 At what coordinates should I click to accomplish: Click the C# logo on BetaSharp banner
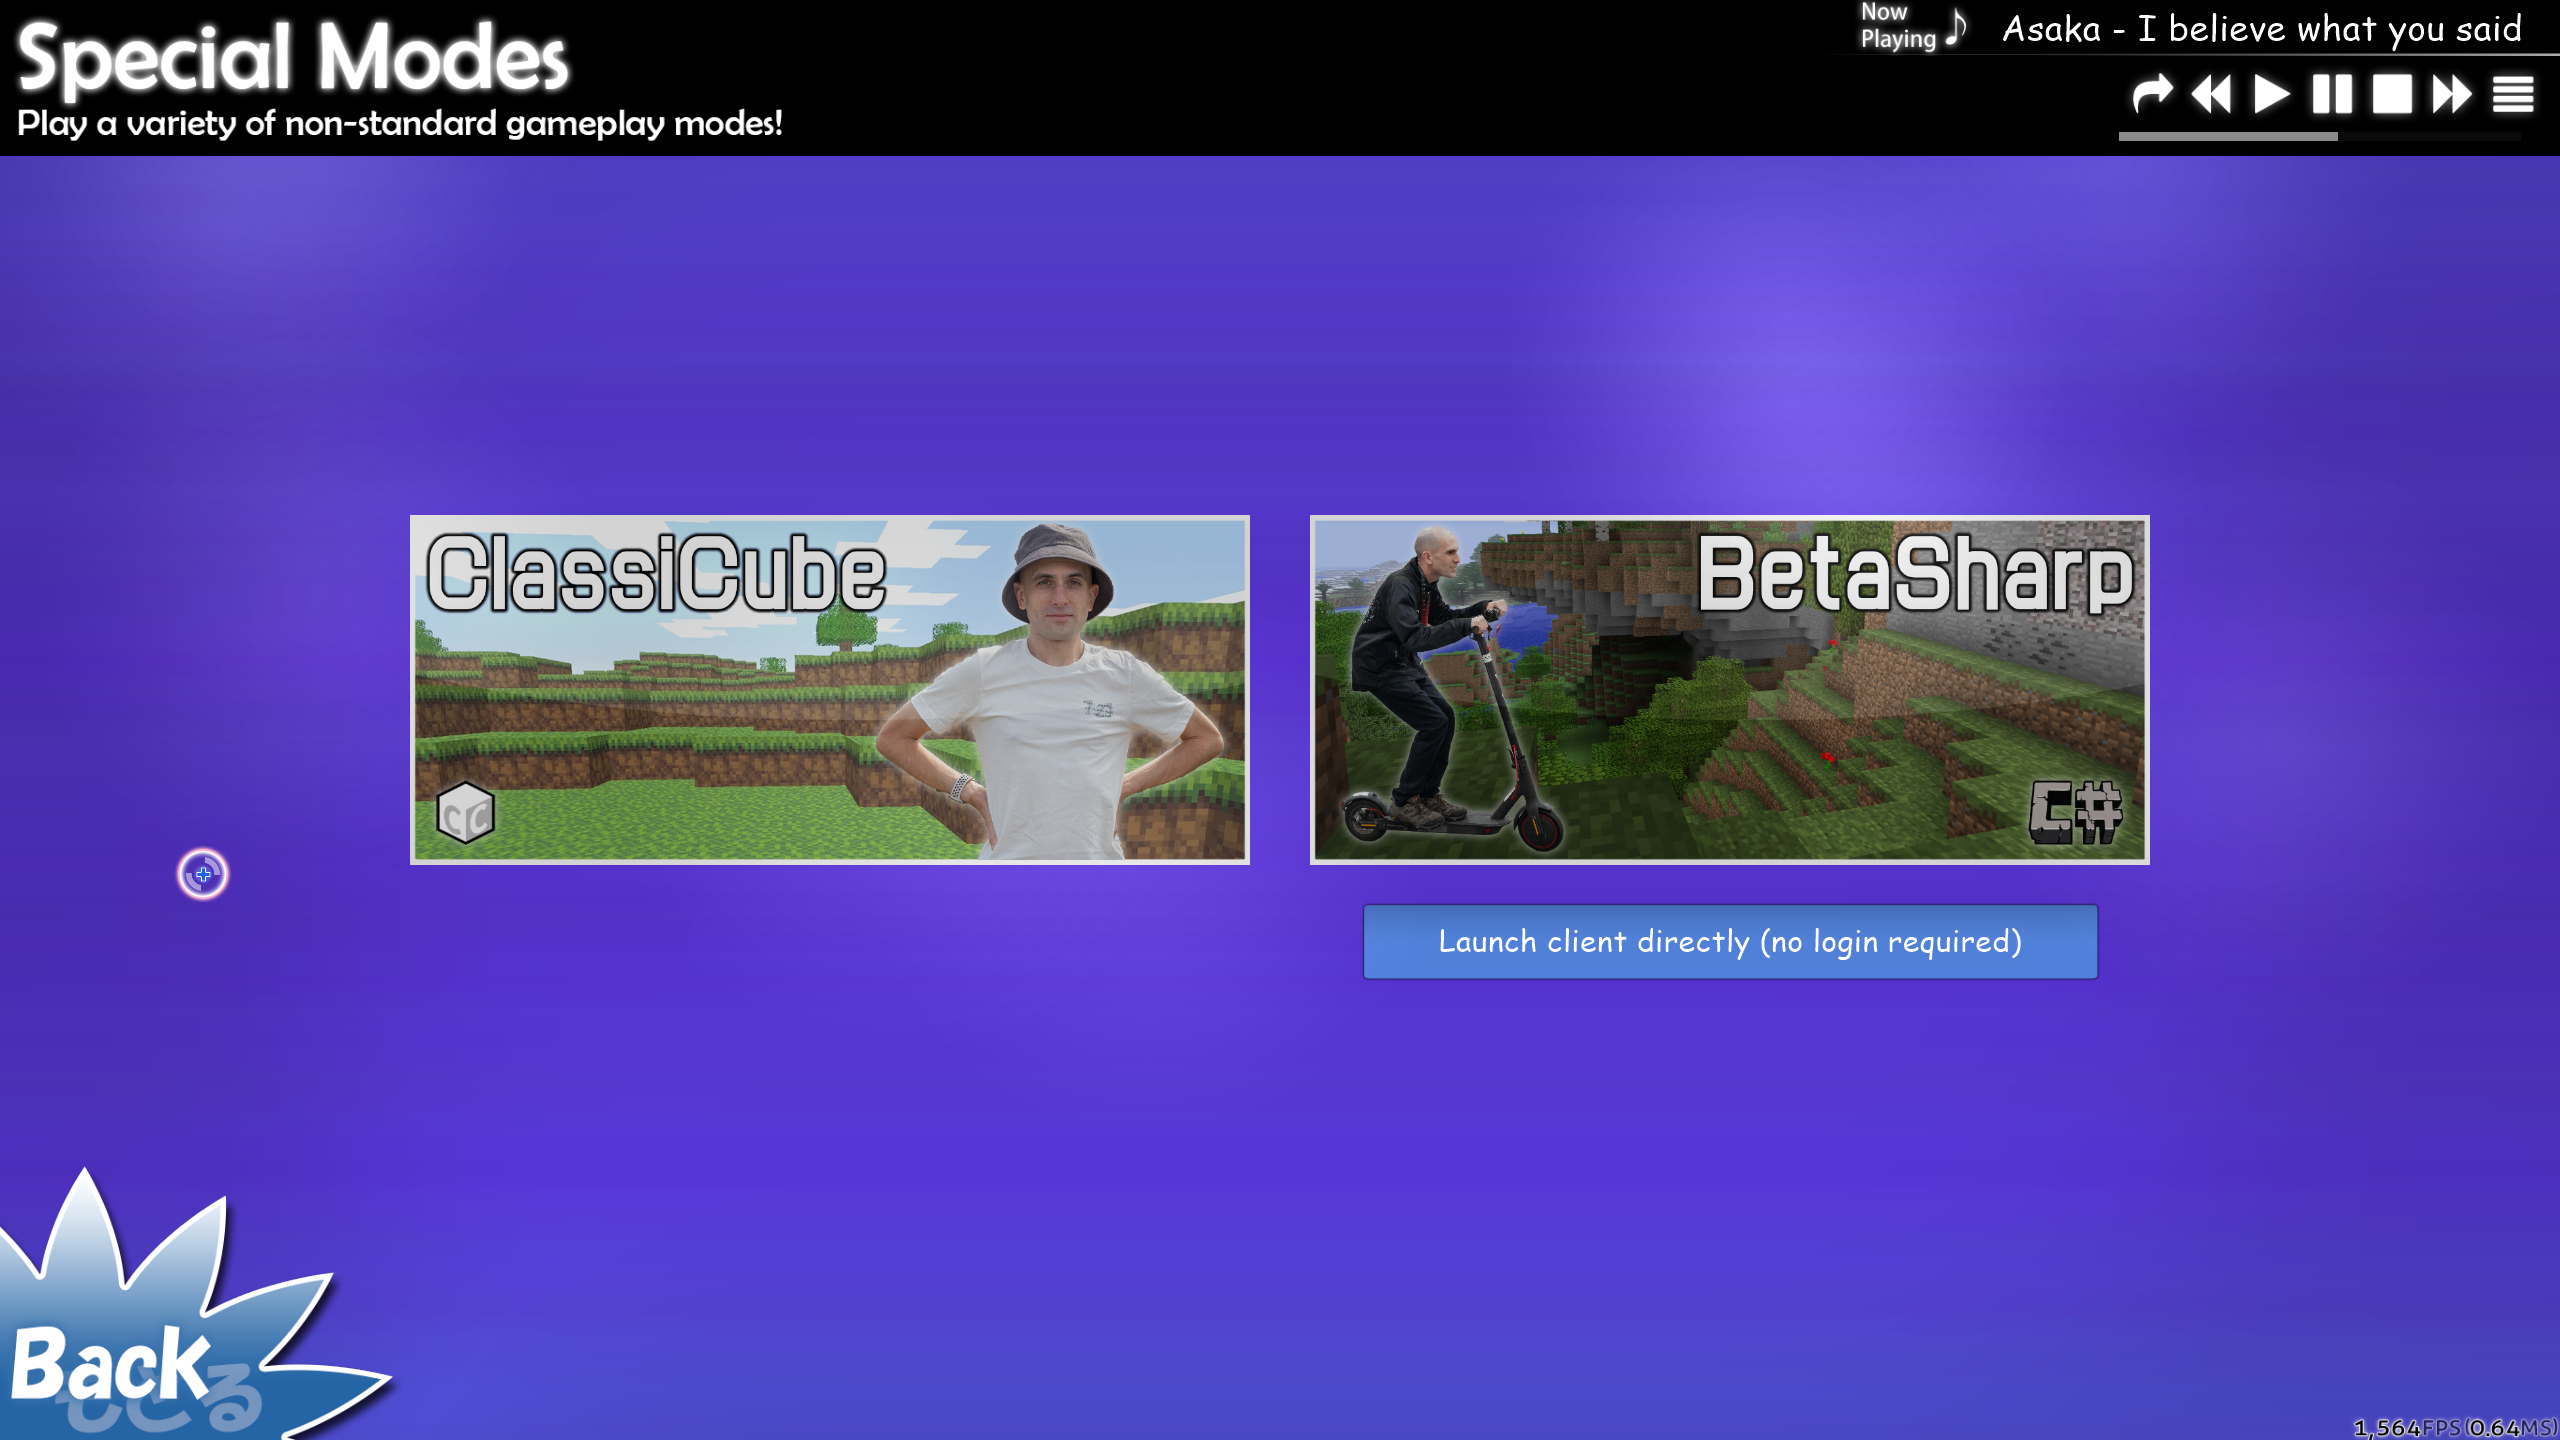coord(2075,812)
